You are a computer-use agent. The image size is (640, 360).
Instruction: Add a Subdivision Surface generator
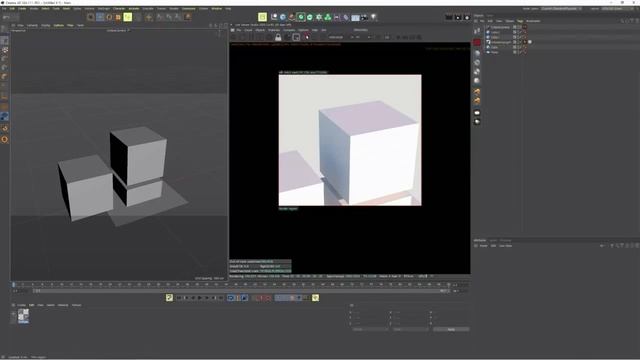tap(301, 17)
